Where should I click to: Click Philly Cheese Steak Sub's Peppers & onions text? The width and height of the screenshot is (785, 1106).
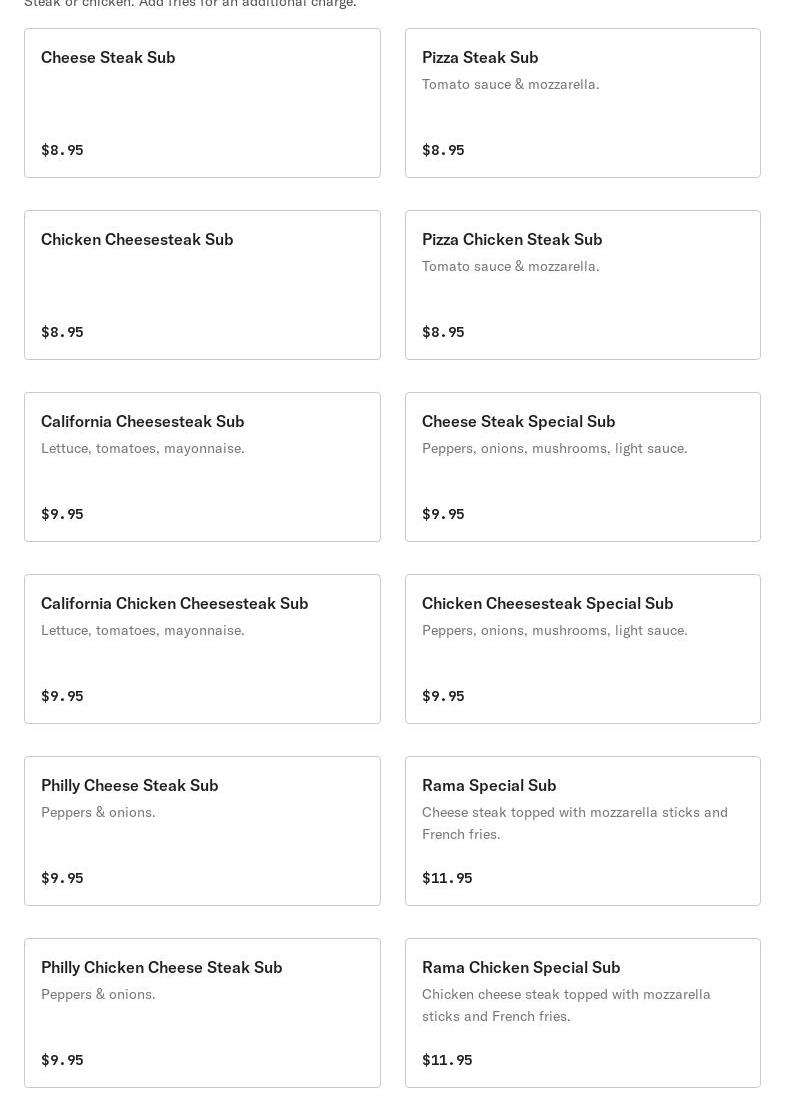tap(98, 812)
